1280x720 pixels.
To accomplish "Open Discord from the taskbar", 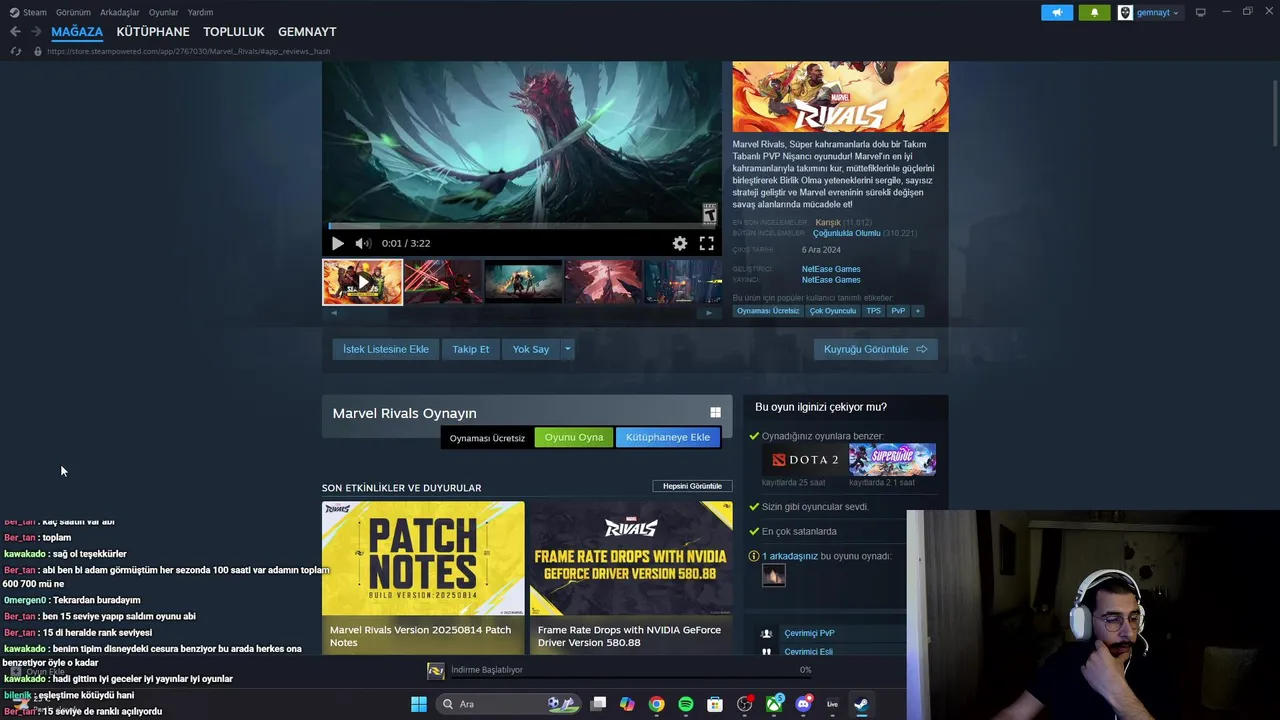I will (x=803, y=704).
